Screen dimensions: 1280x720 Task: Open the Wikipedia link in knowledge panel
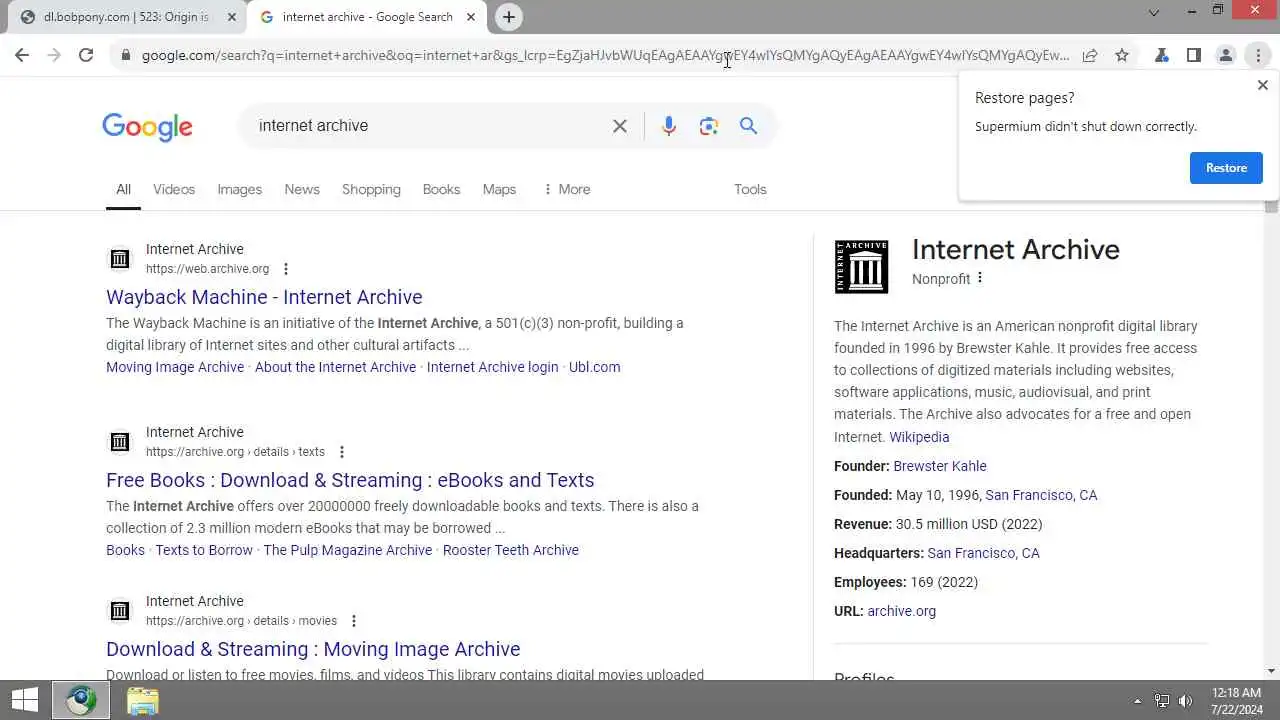[x=919, y=437]
